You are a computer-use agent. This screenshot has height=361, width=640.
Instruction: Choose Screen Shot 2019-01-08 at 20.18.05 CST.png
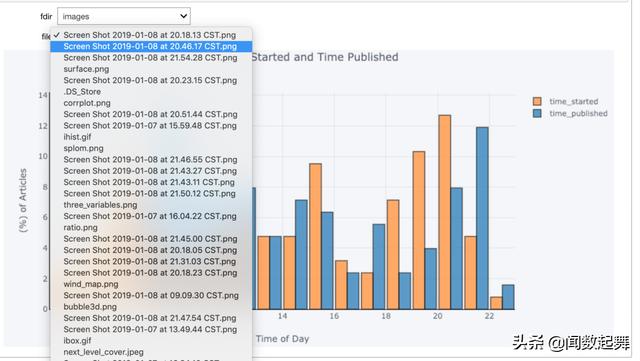pyautogui.click(x=151, y=250)
